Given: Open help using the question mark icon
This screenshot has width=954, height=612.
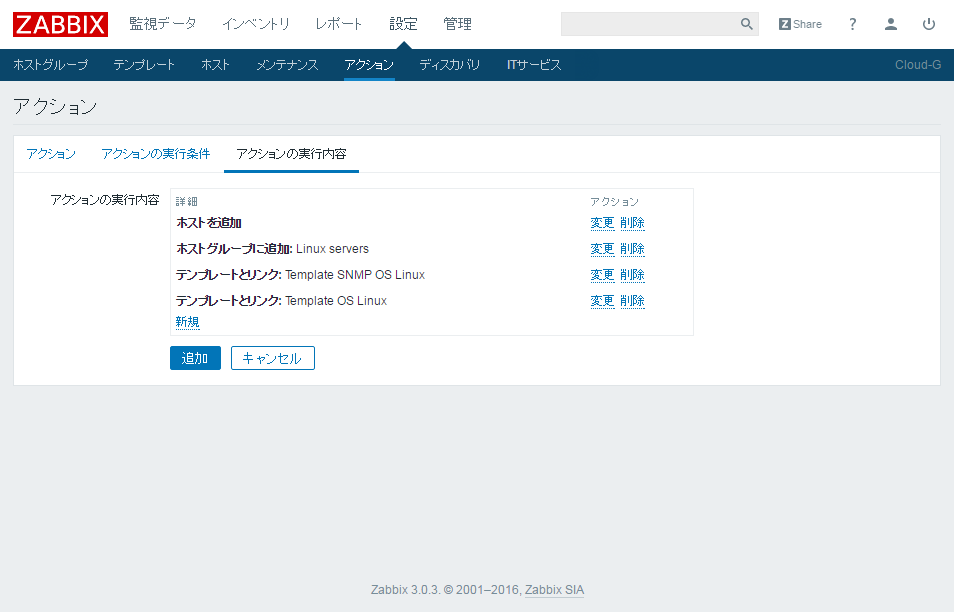Looking at the screenshot, I should point(851,24).
